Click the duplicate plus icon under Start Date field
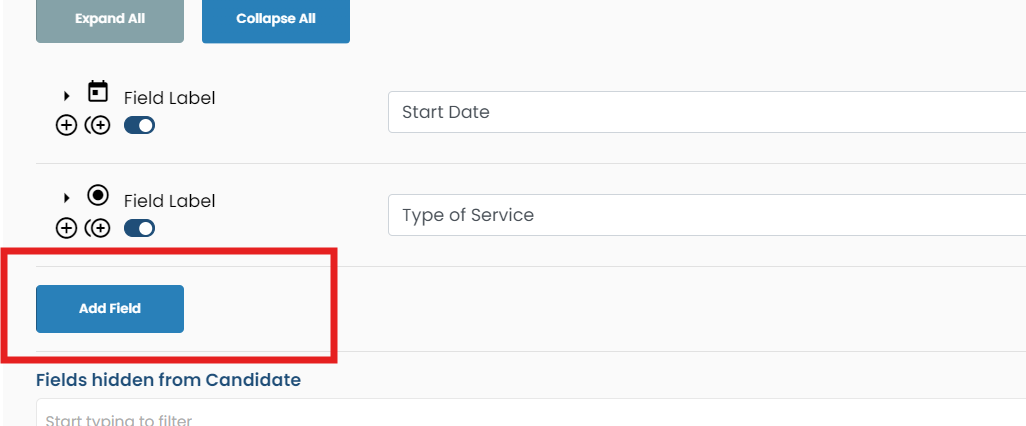 coord(98,126)
